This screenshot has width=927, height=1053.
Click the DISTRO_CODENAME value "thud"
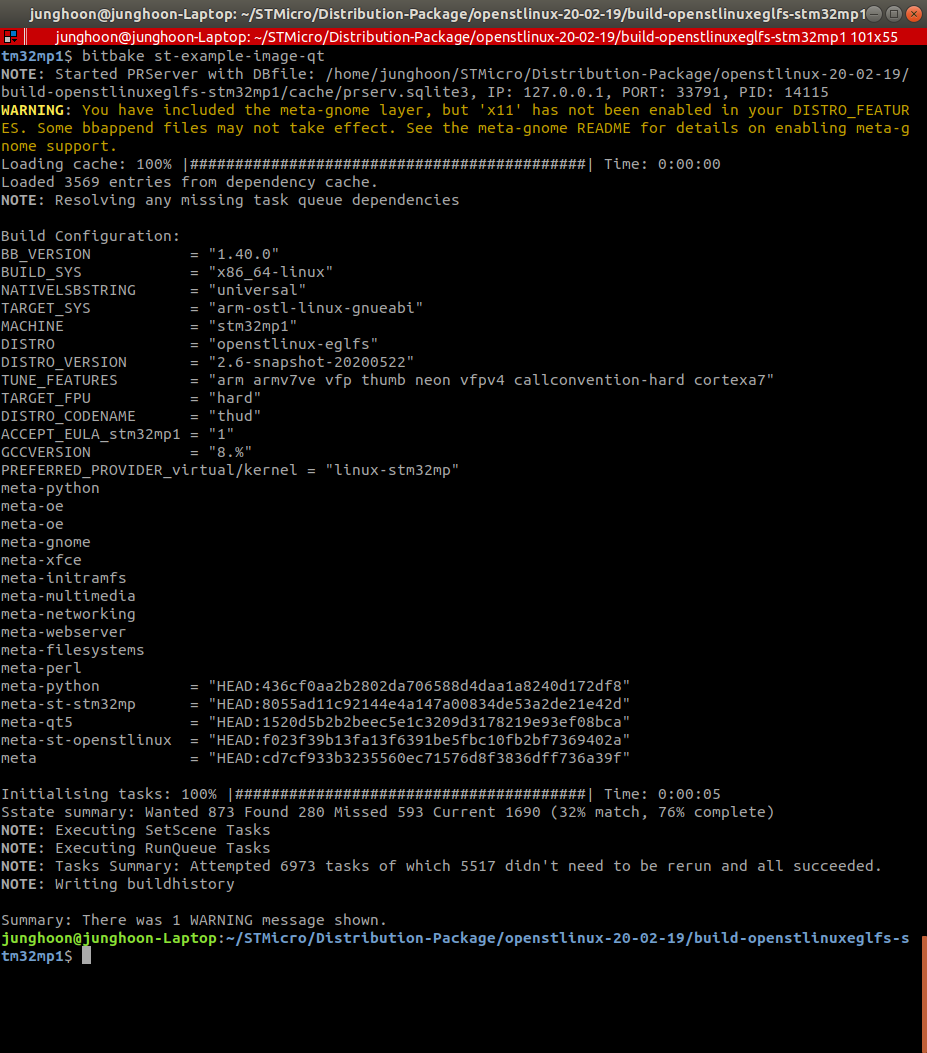click(x=234, y=416)
